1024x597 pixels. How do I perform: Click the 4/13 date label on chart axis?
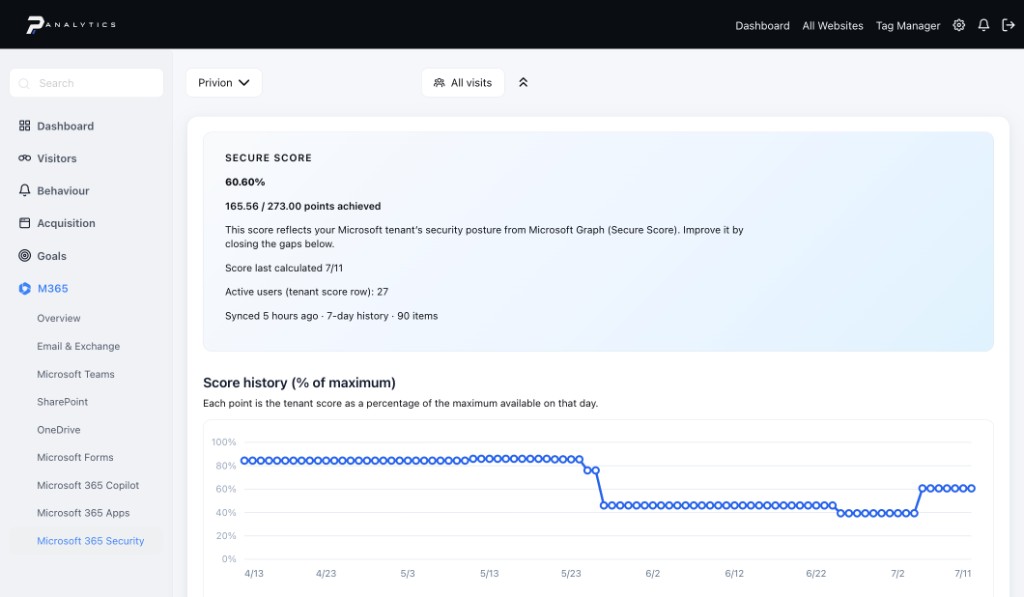254,573
